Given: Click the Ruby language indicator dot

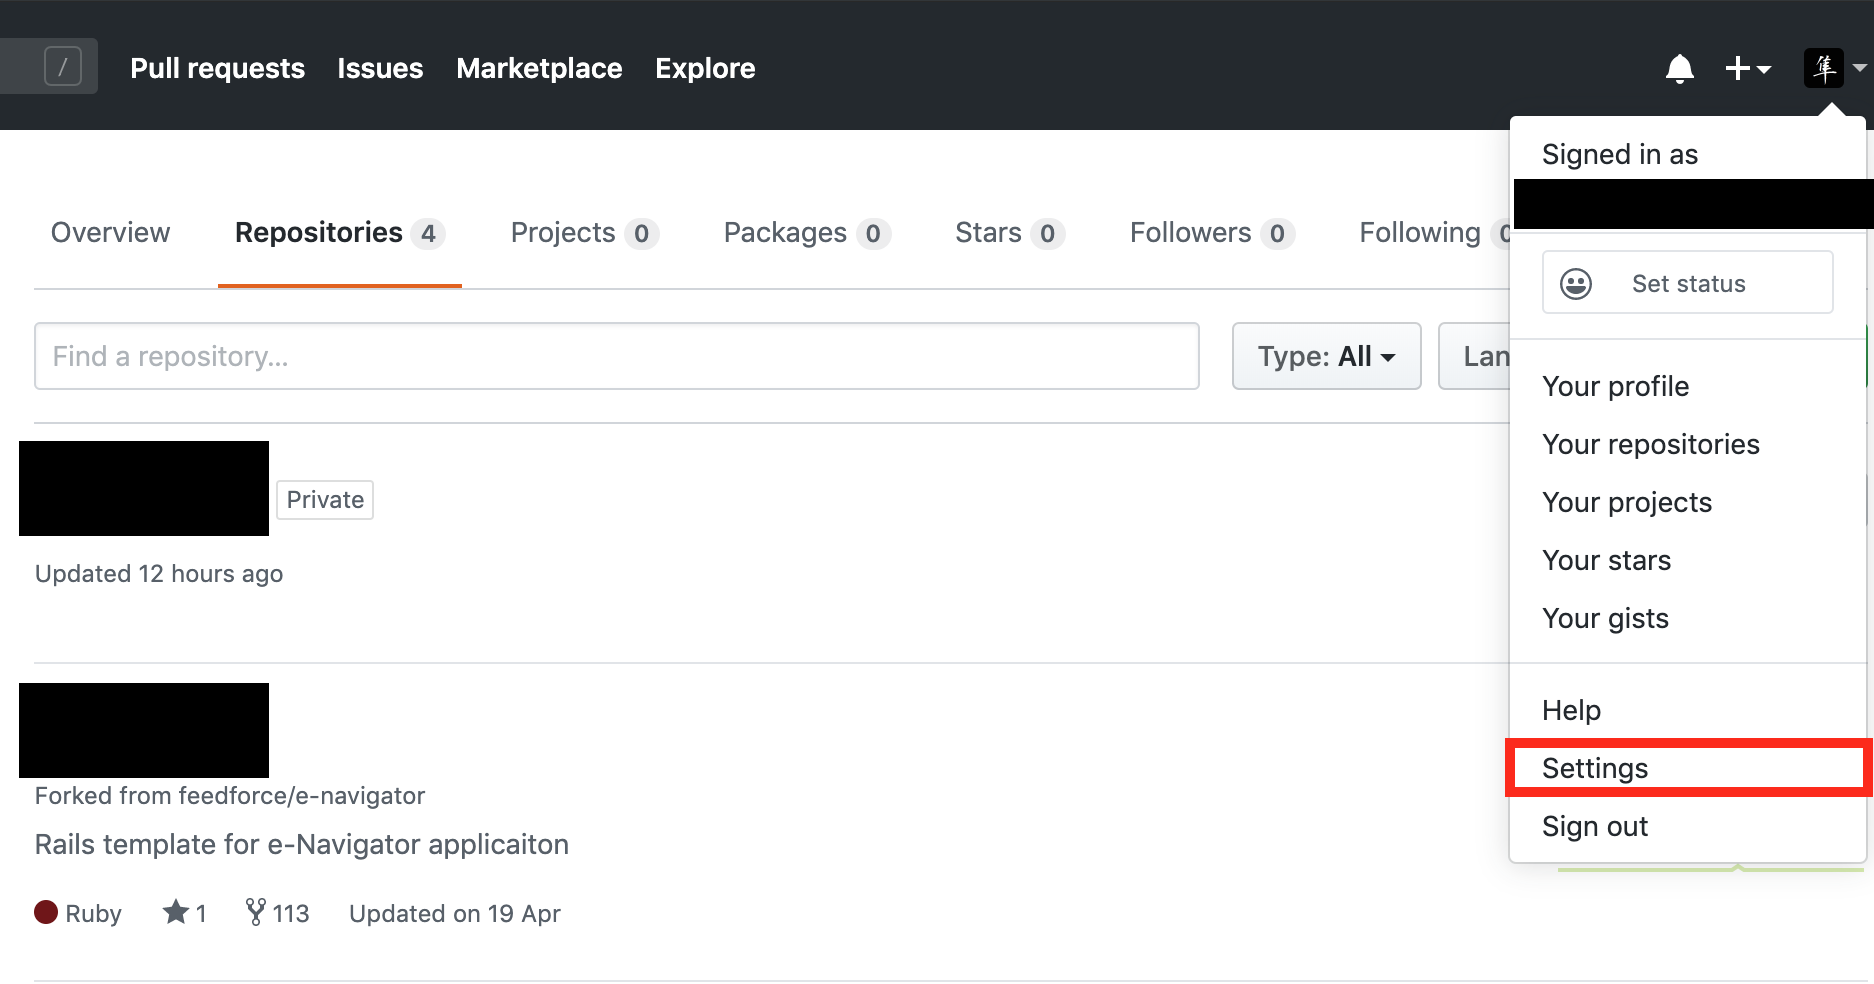Looking at the screenshot, I should (46, 911).
